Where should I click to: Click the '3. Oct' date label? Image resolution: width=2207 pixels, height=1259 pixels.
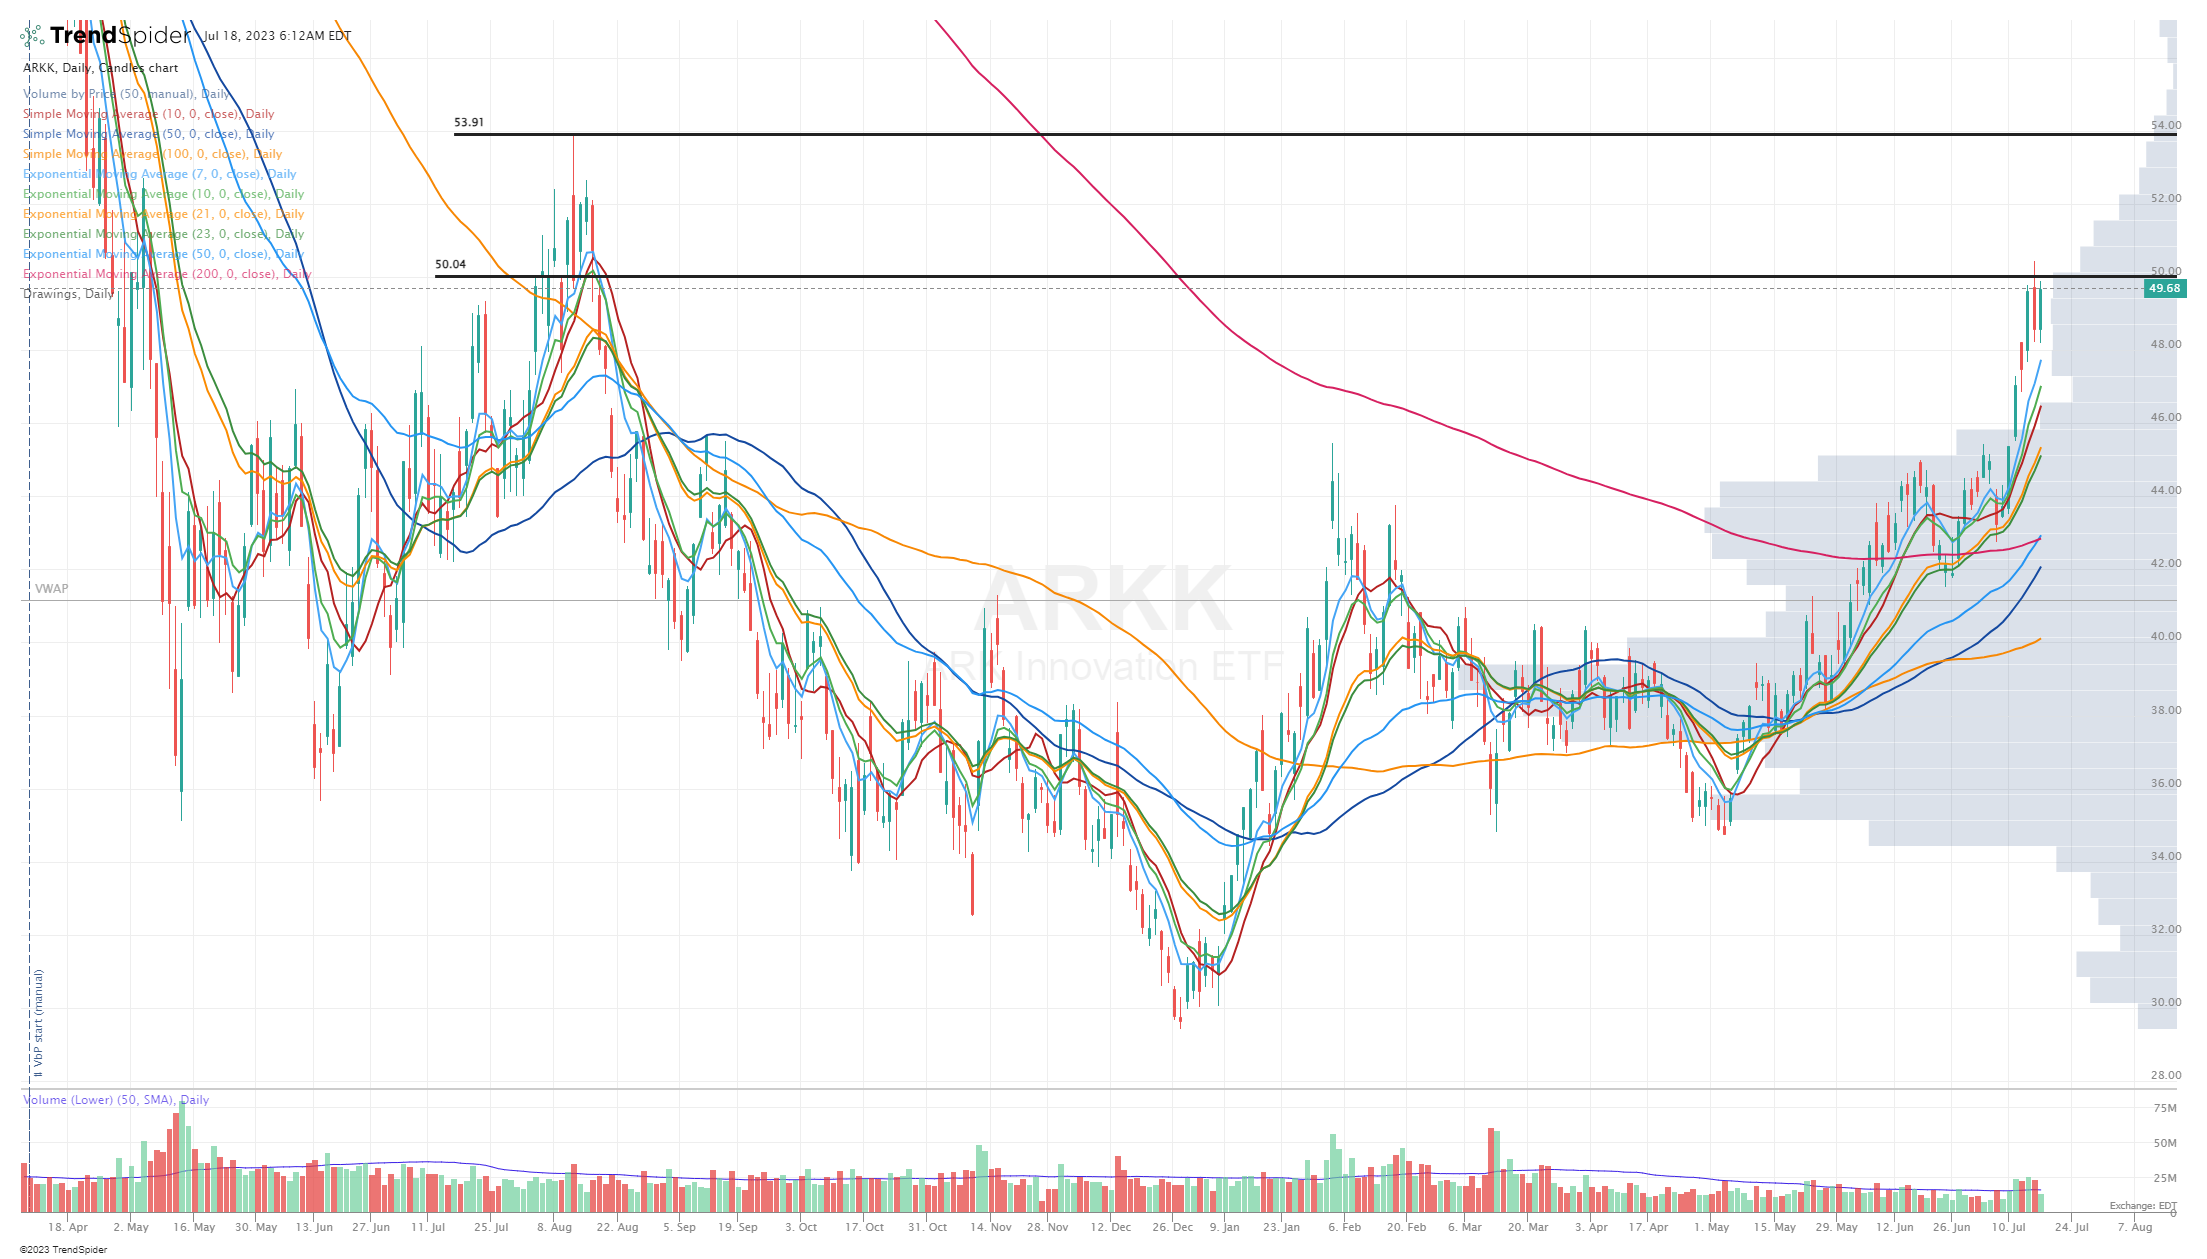[801, 1228]
